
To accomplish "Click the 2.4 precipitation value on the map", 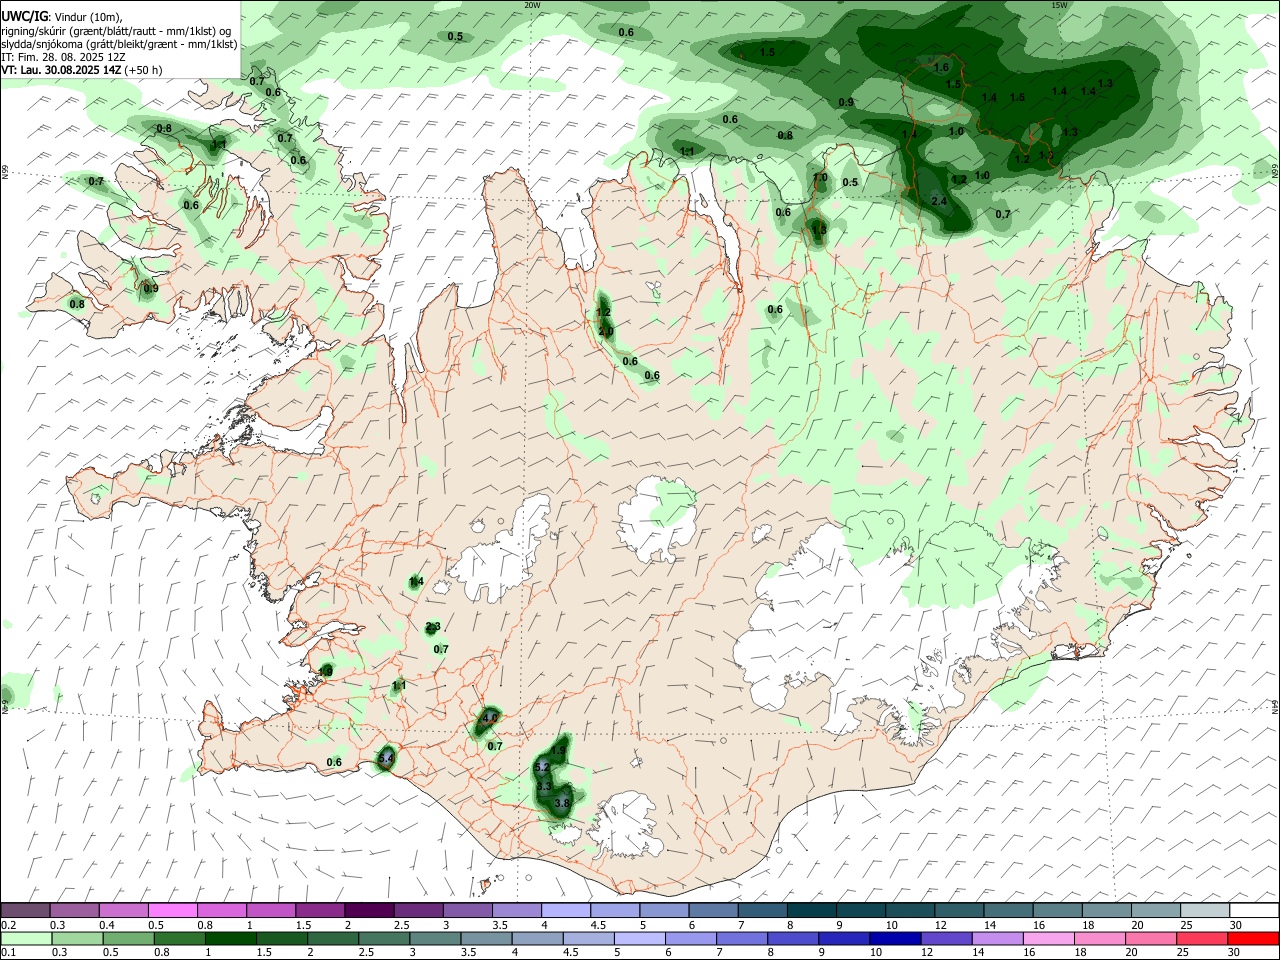I will [939, 201].
